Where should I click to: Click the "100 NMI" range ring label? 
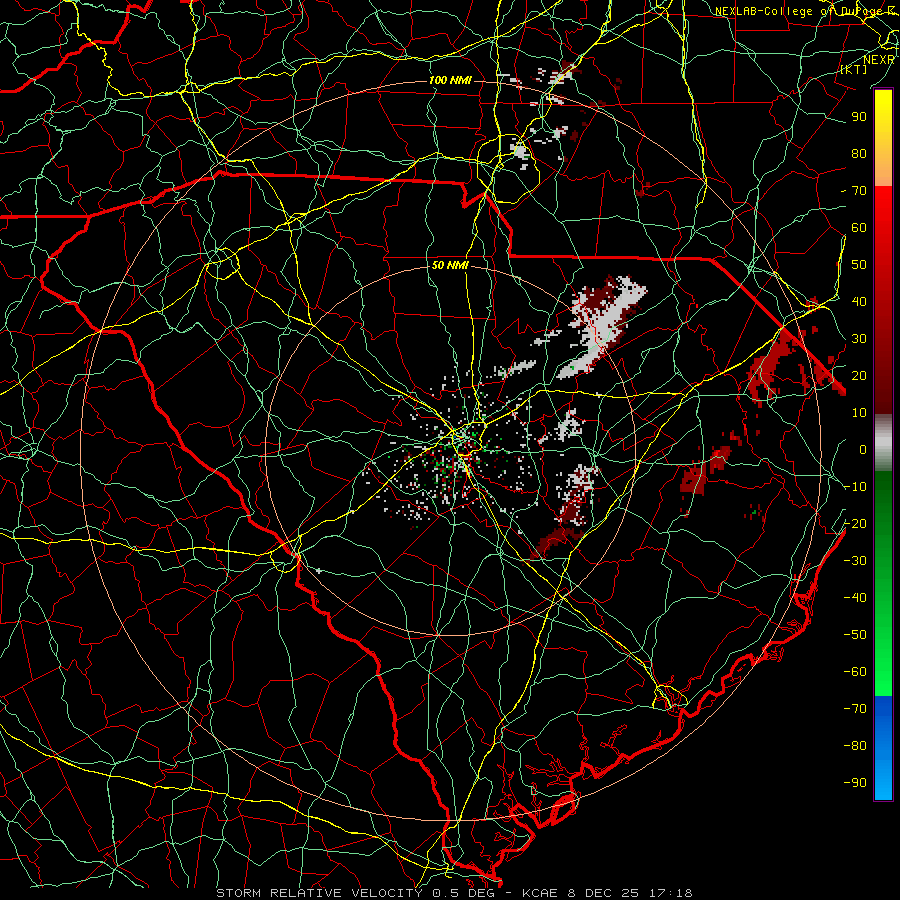click(451, 80)
